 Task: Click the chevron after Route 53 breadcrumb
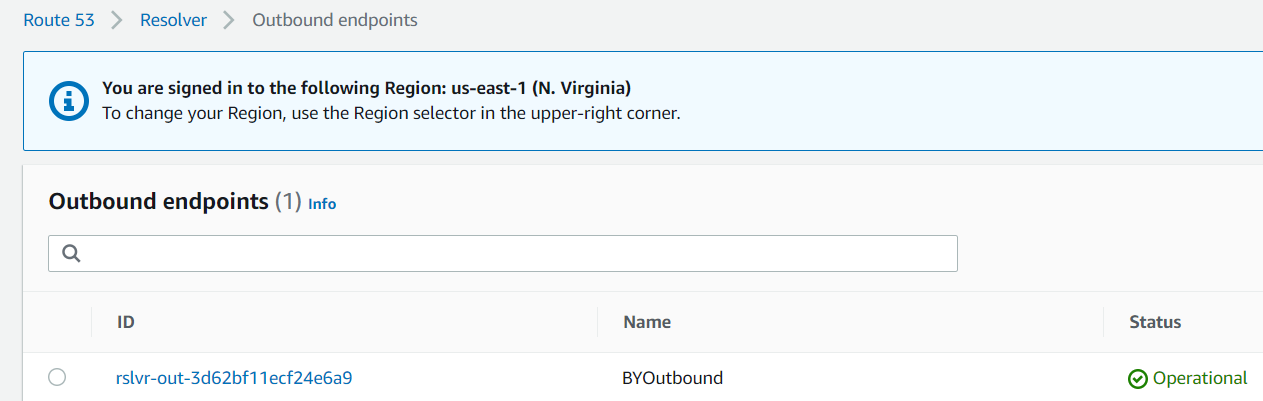point(117,20)
